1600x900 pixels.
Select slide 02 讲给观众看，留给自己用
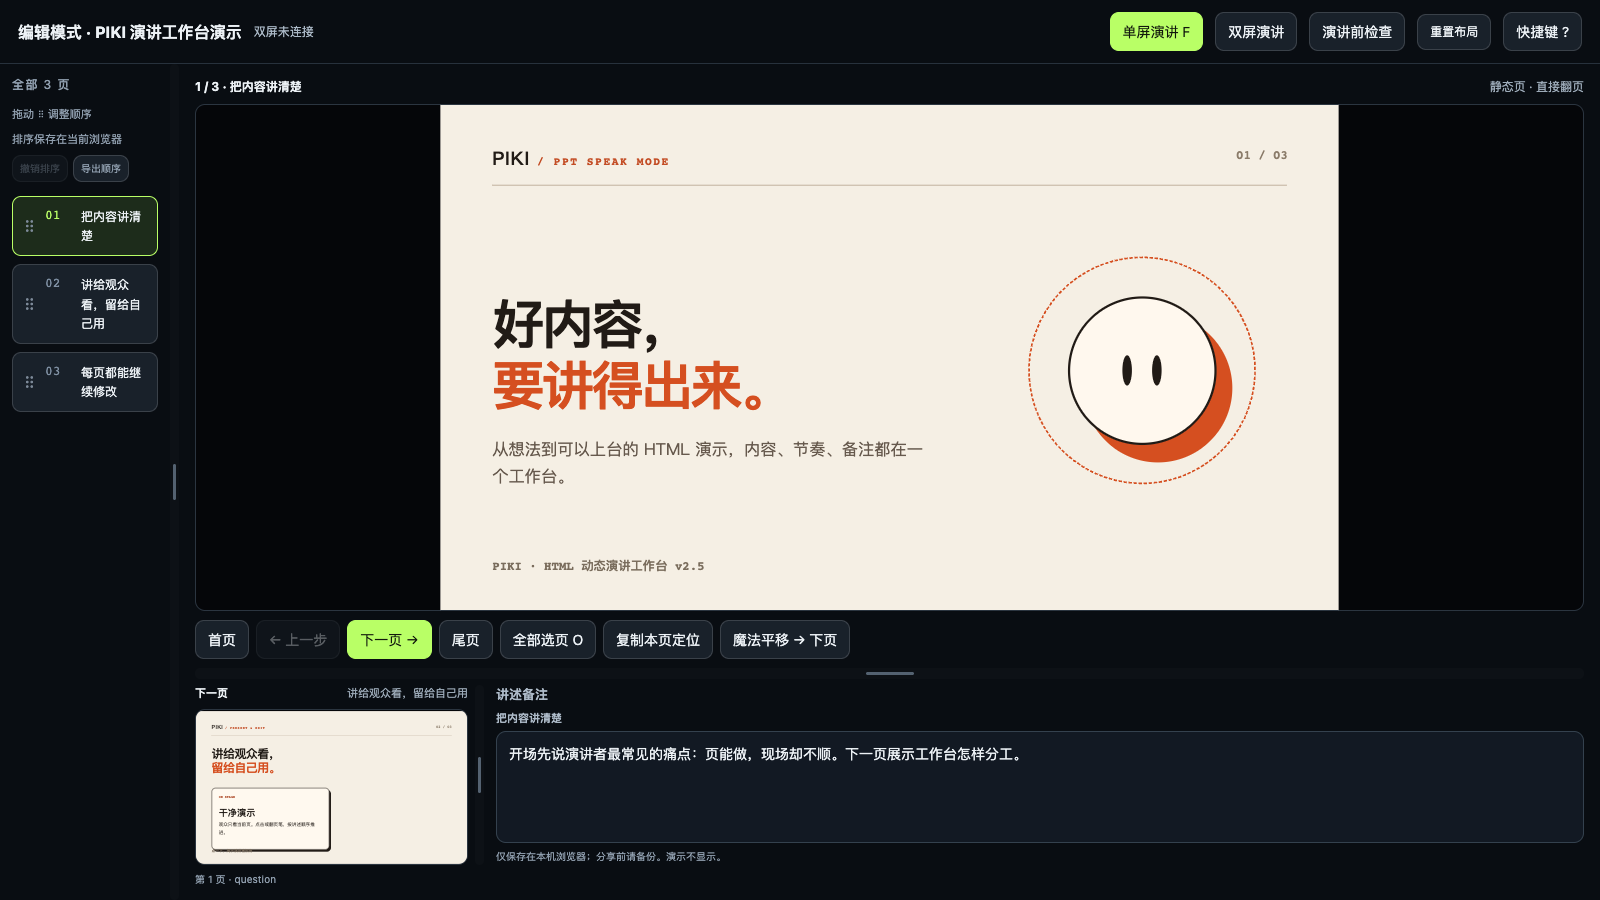pos(85,304)
